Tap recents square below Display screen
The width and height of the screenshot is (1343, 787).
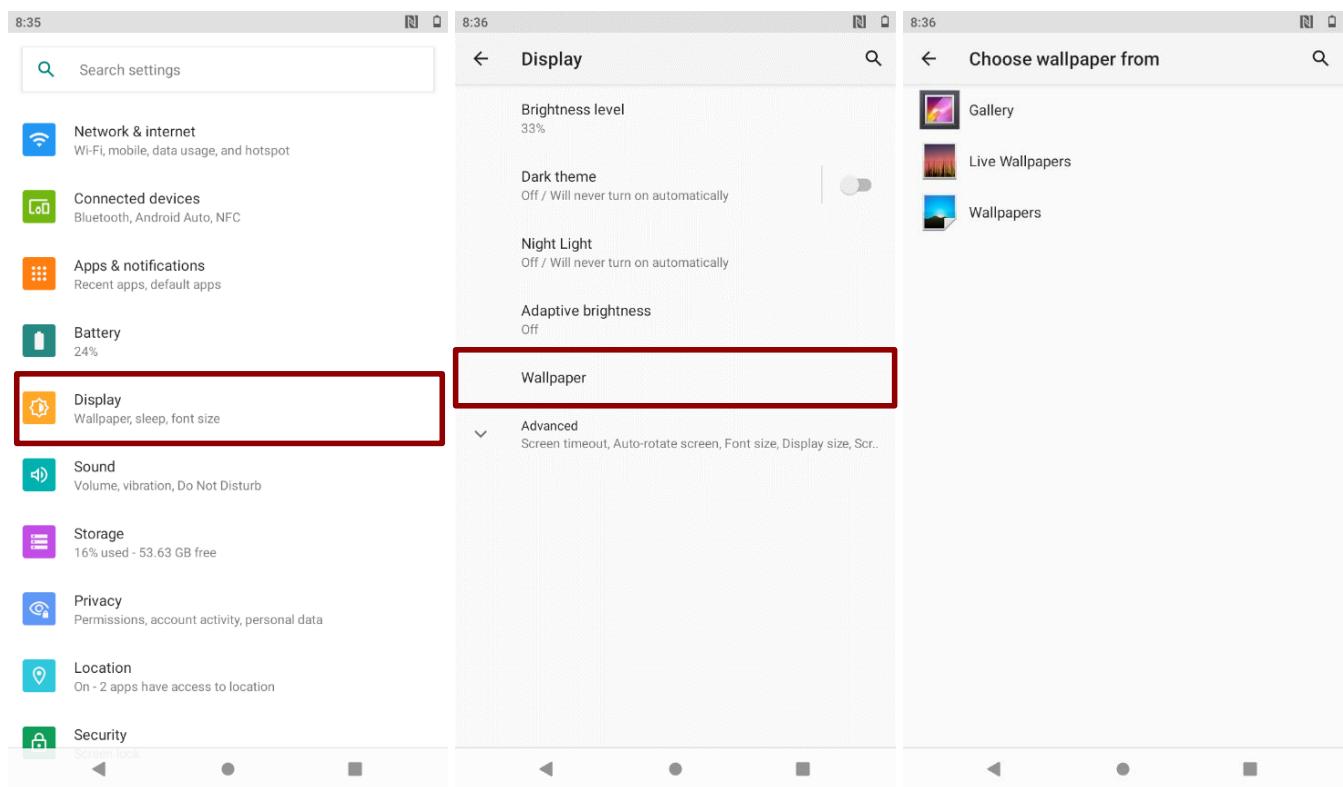802,769
